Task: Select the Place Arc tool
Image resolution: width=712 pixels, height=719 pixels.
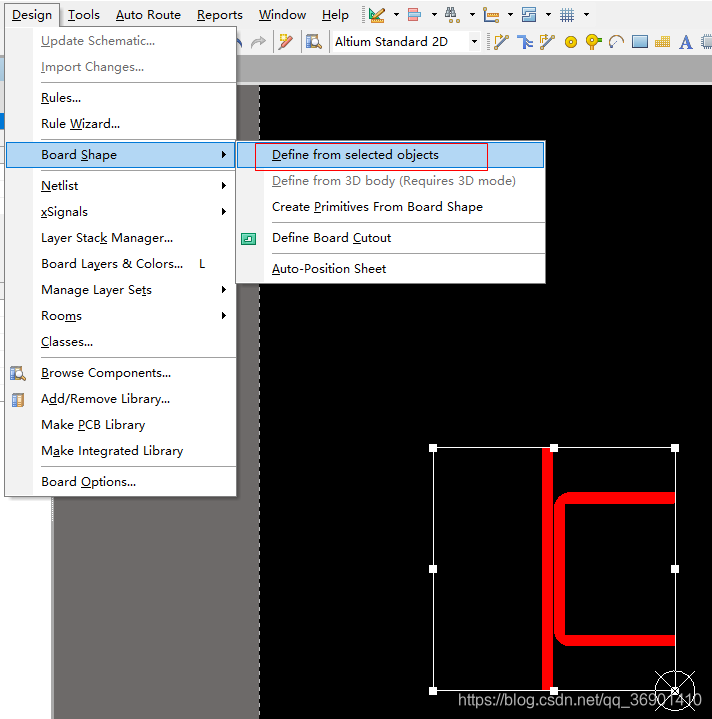Action: point(616,42)
